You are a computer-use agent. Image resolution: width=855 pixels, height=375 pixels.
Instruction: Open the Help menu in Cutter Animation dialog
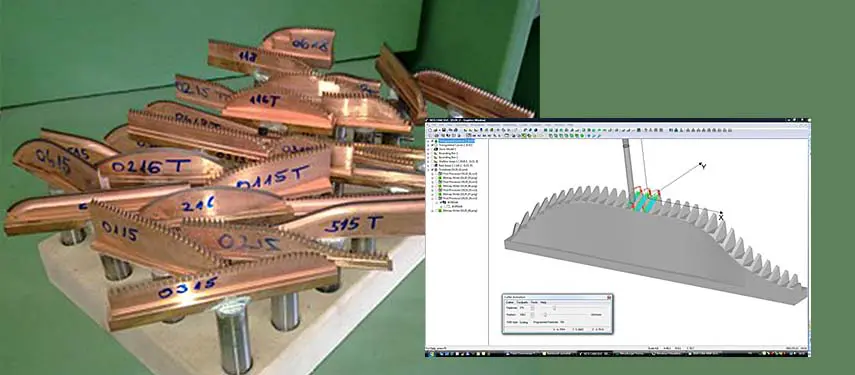(x=543, y=303)
